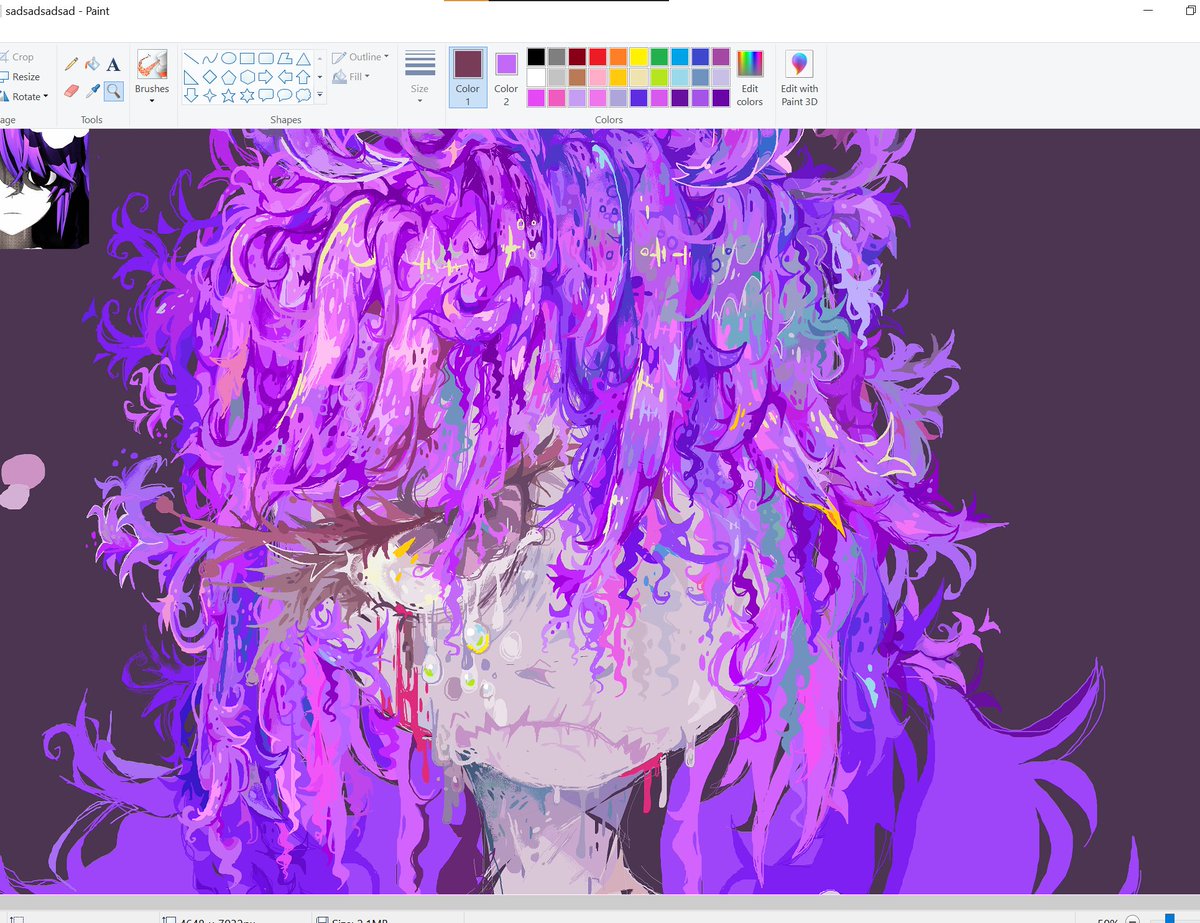Screen dimensions: 1200x923
Task: Restore down the Paint window
Action: point(1191,10)
